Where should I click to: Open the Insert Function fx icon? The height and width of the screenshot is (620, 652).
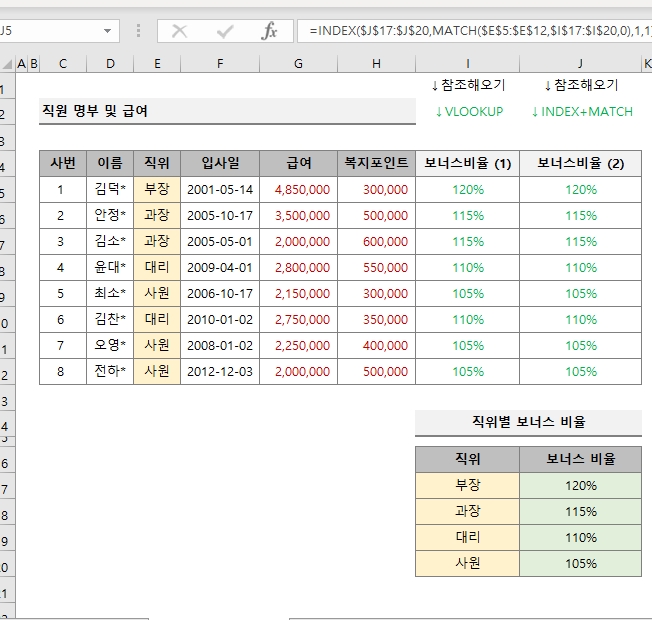tap(269, 31)
